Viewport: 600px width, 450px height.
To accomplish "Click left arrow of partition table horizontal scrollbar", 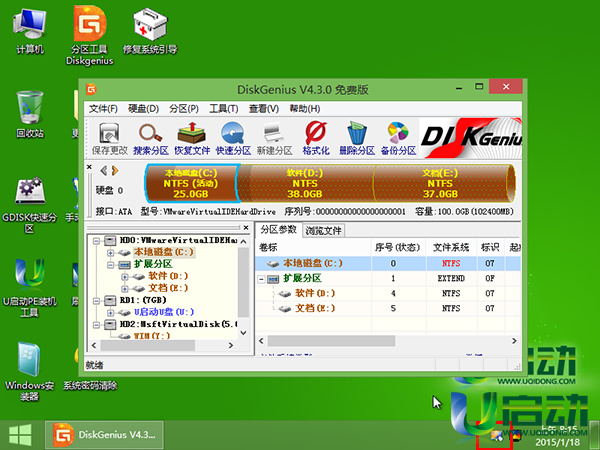I will tap(261, 341).
